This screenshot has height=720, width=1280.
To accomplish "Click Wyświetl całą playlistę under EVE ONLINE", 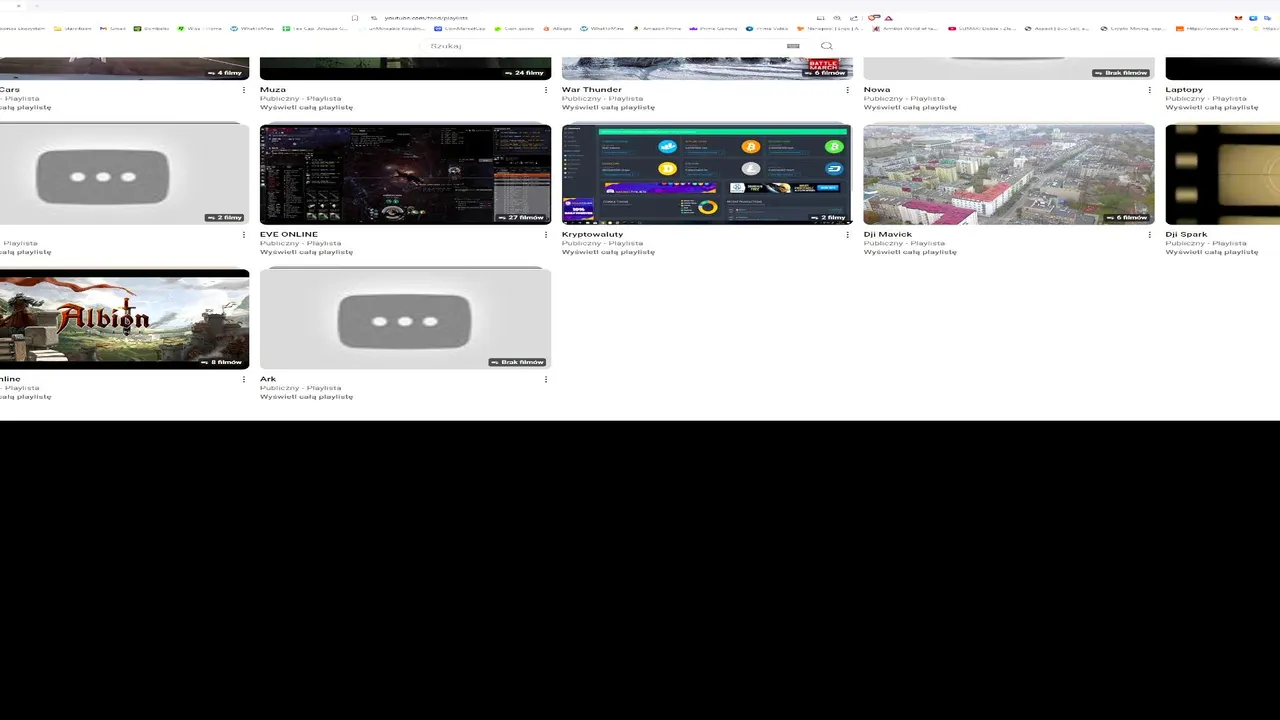I will [306, 252].
